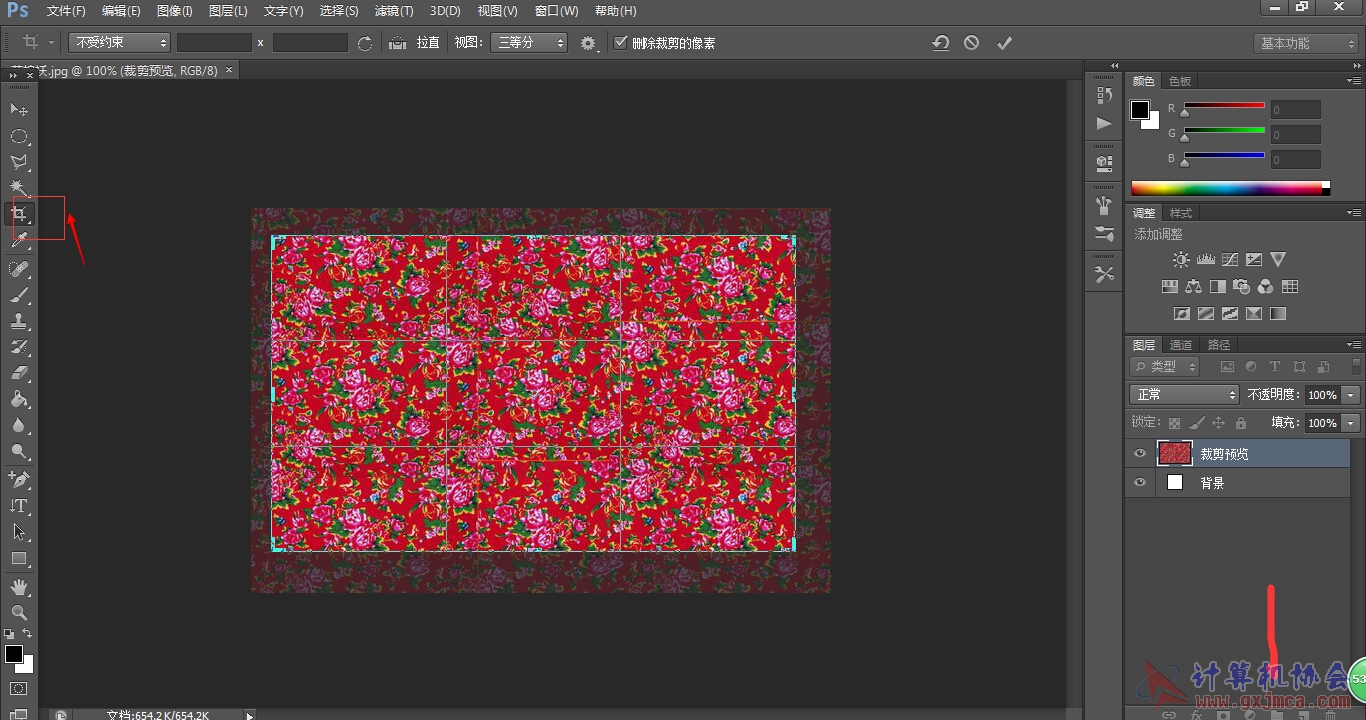Select the Elliptical Marquee tool
The height and width of the screenshot is (720, 1366).
(19, 136)
